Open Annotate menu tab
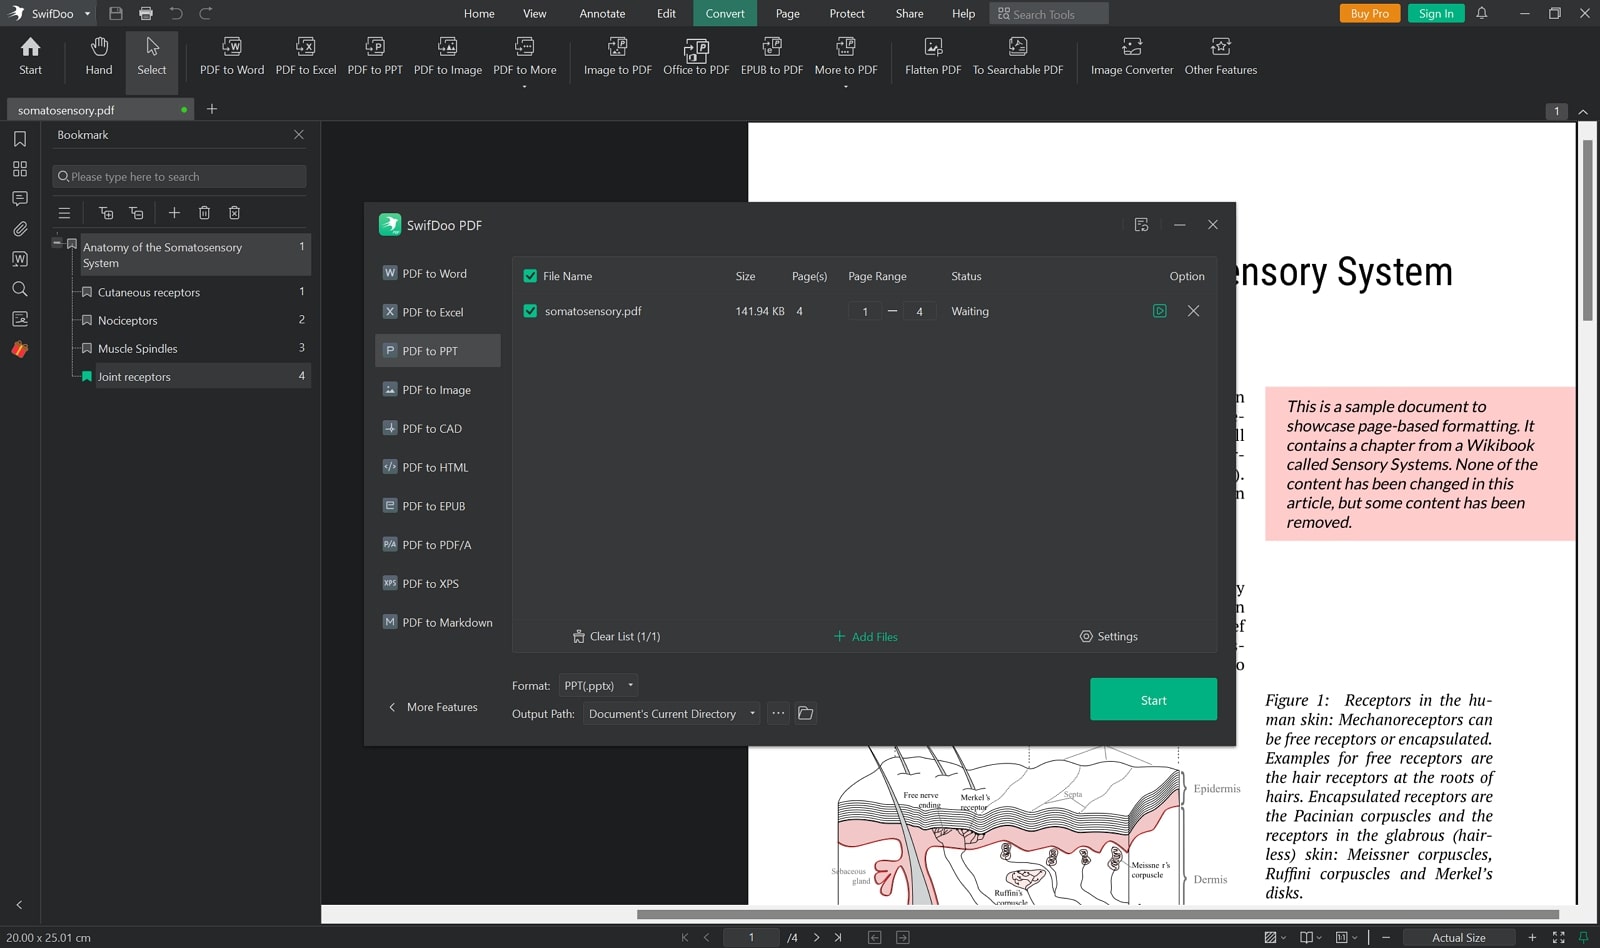 coord(602,14)
